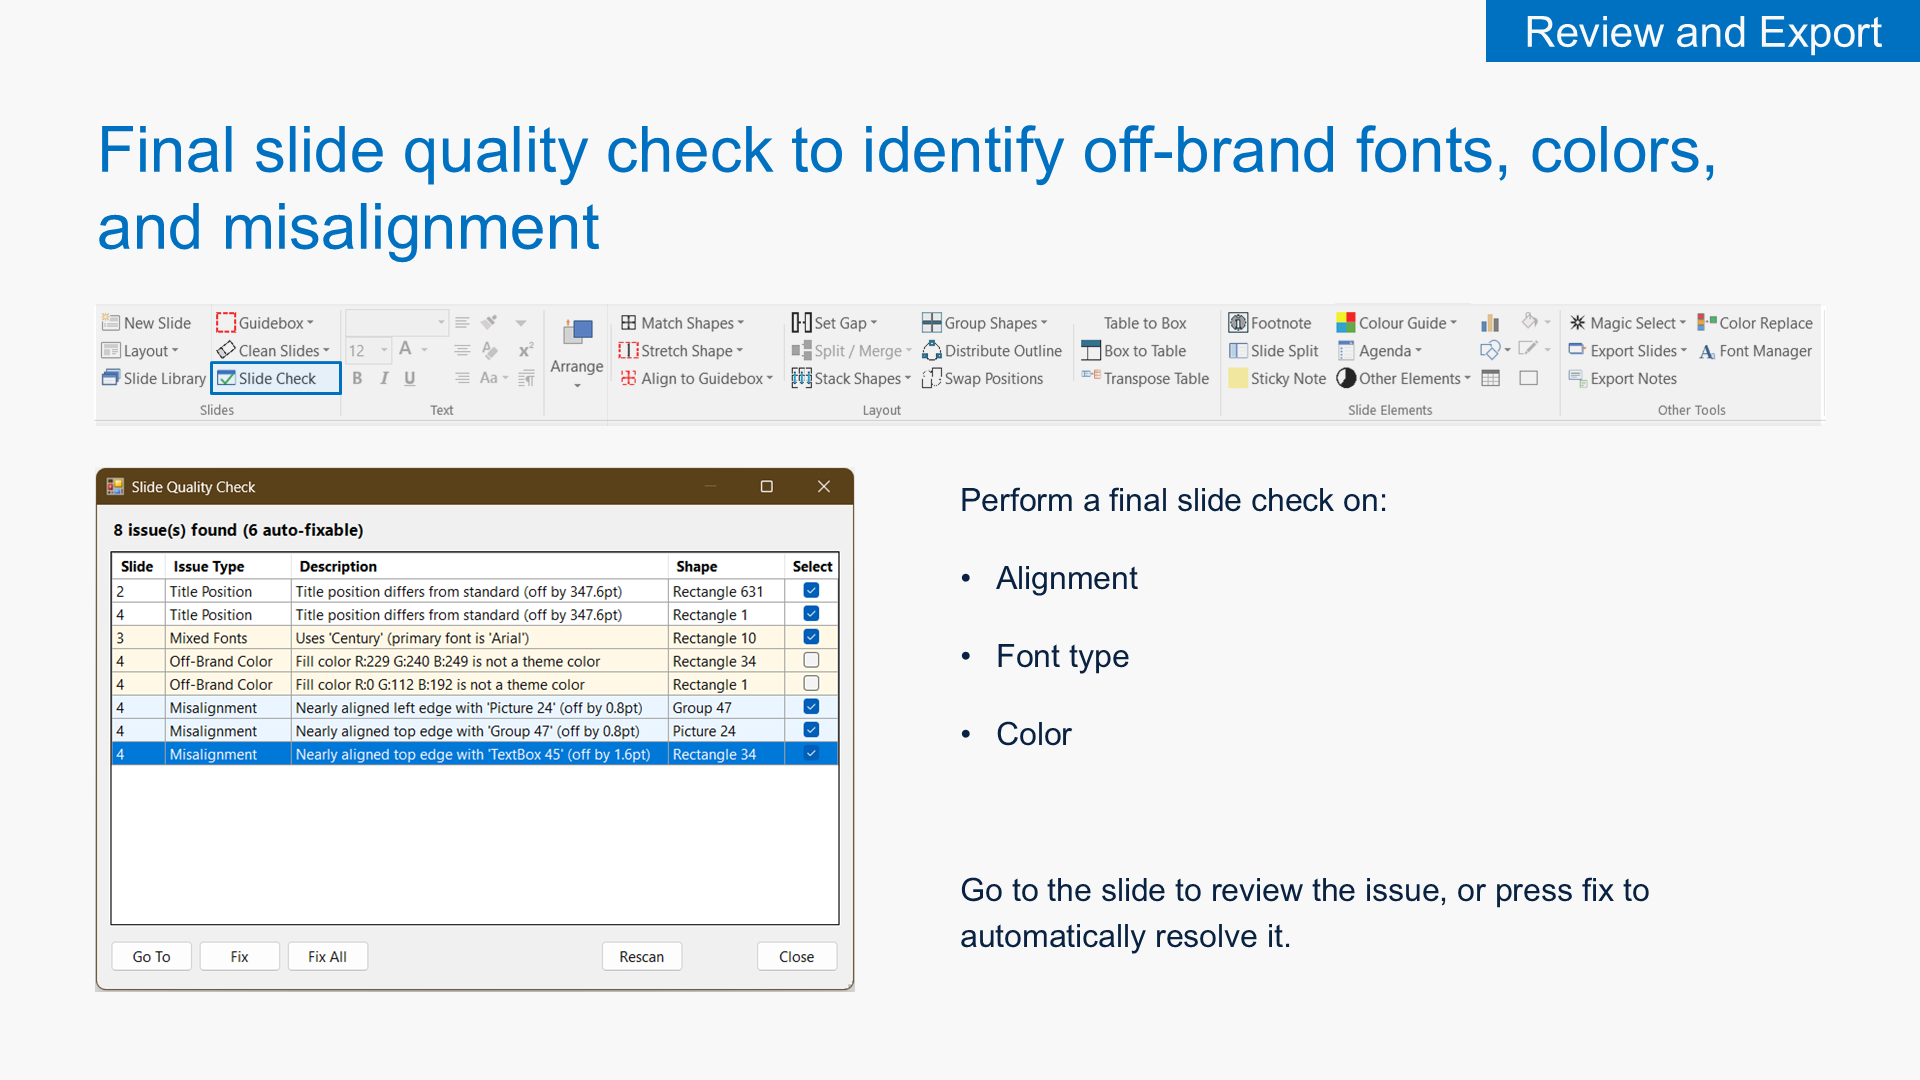Uncheck Select for slide 4 Title Position row
The width and height of the screenshot is (1920, 1080).
(811, 613)
